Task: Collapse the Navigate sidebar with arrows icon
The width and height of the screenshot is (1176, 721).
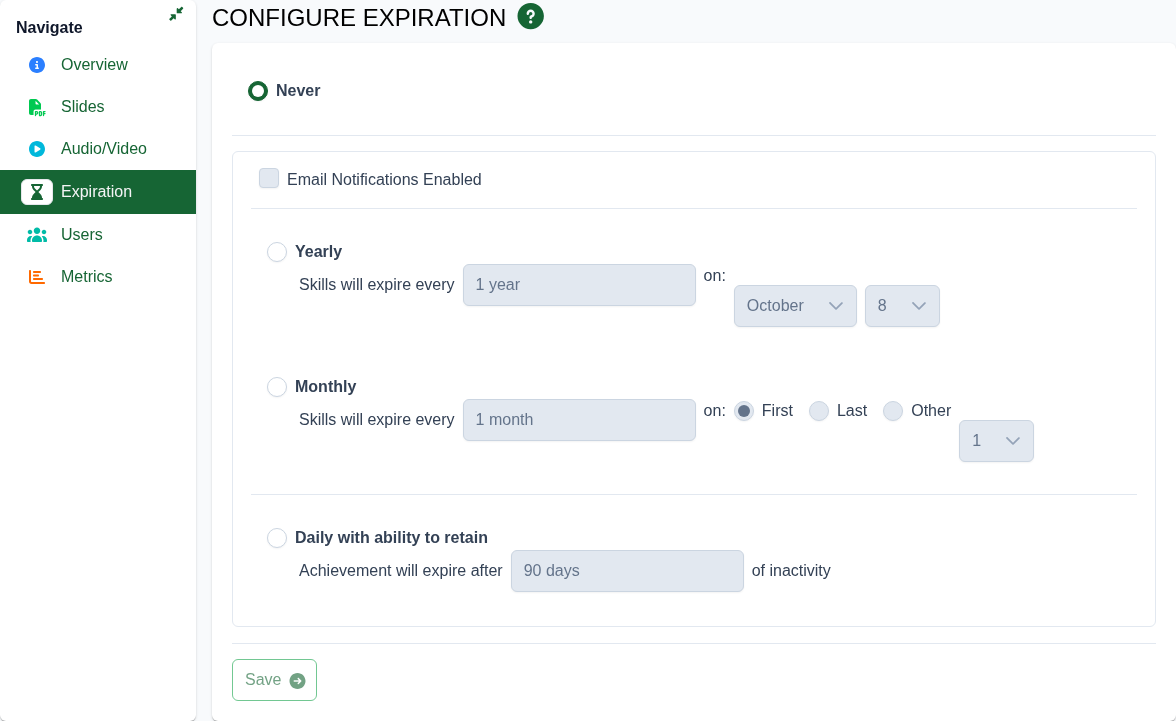Action: coord(176,14)
